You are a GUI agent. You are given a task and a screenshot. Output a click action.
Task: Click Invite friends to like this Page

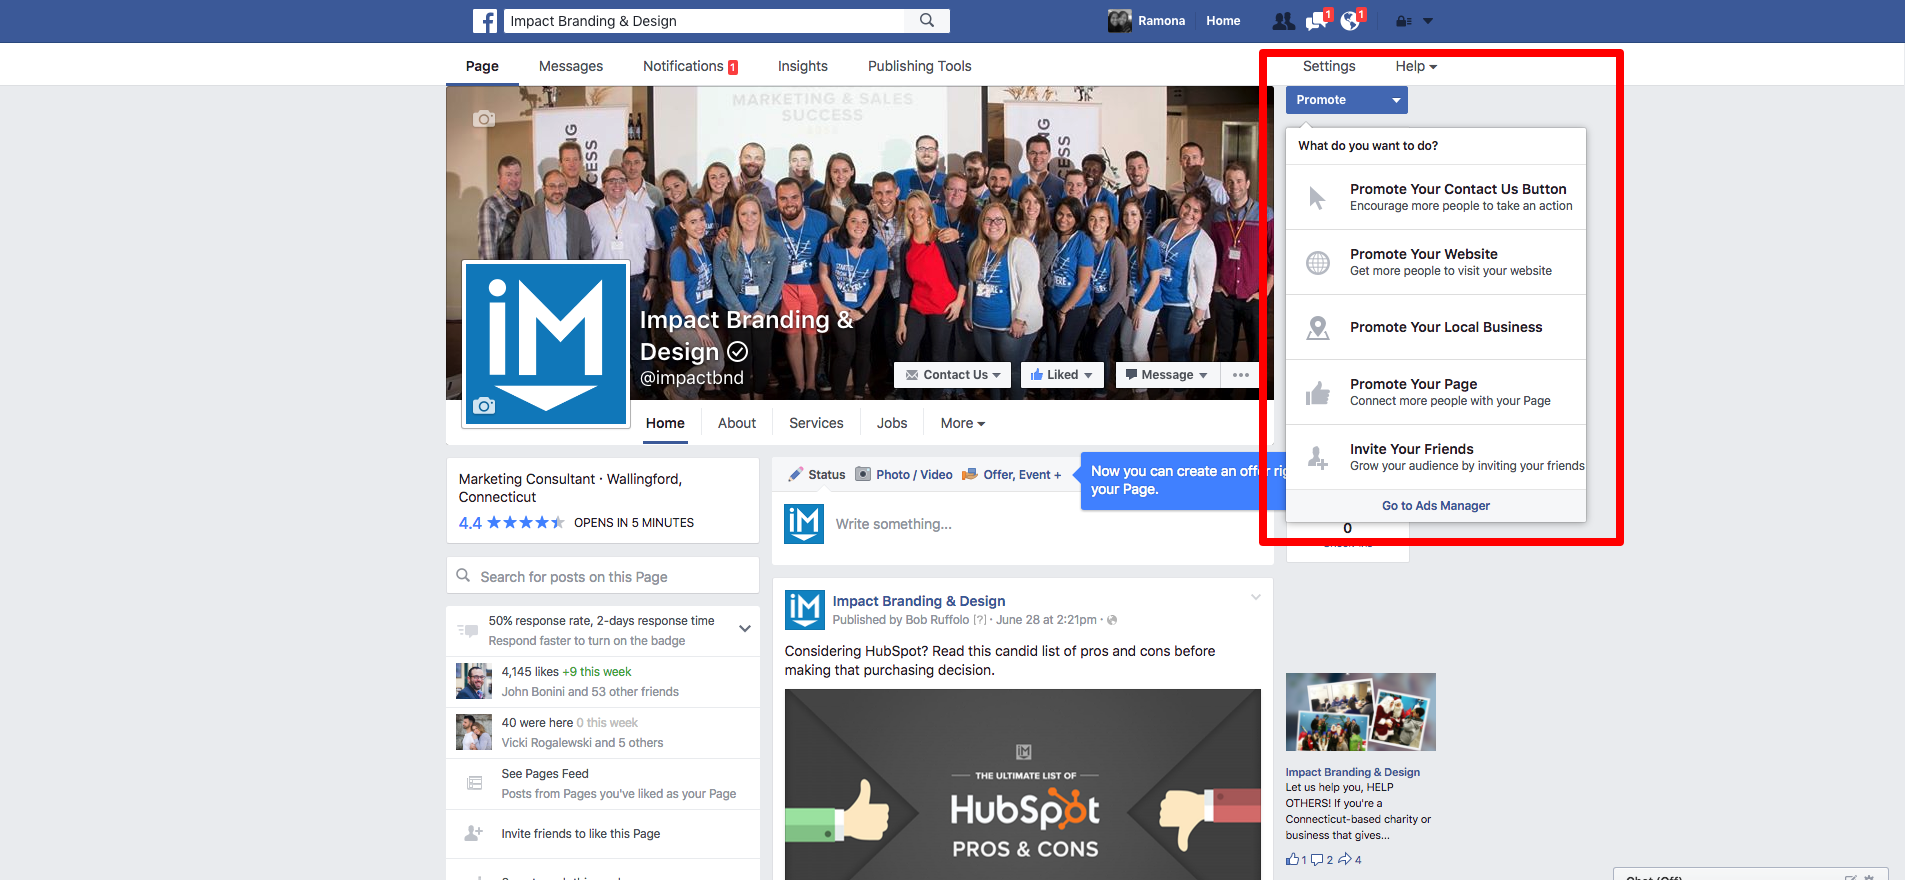pyautogui.click(x=580, y=834)
